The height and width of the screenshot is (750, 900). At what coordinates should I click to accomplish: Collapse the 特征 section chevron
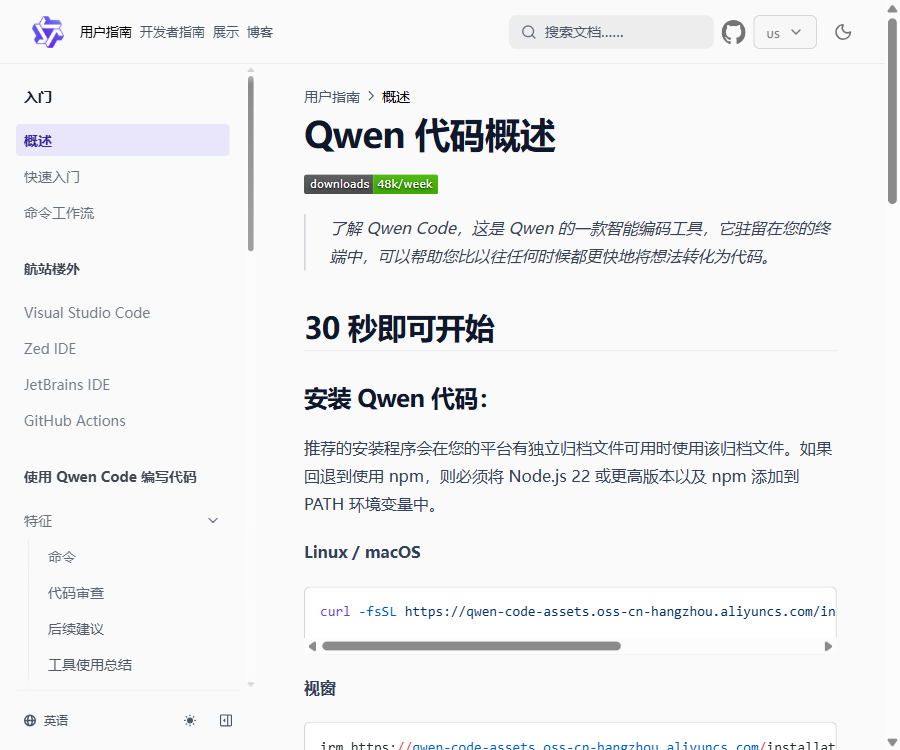point(213,520)
